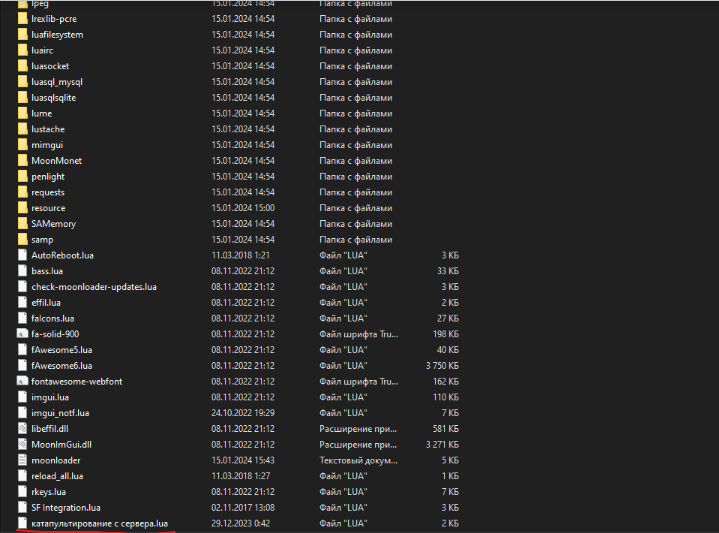Select the fAwesome6.lua file name
This screenshot has width=719, height=533.
tap(60, 365)
